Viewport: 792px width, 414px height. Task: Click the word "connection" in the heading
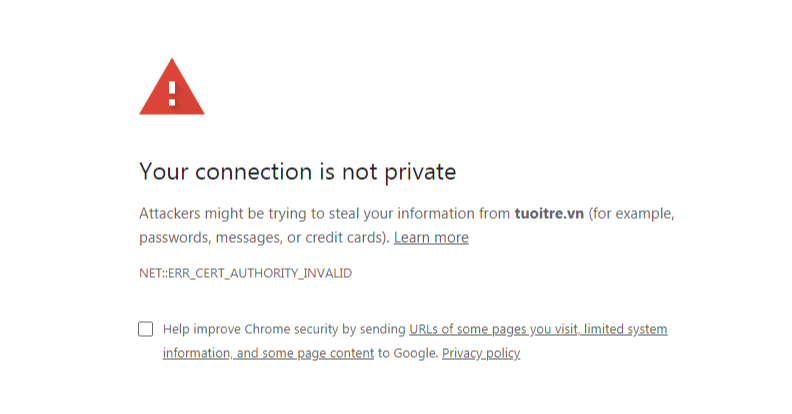(251, 172)
